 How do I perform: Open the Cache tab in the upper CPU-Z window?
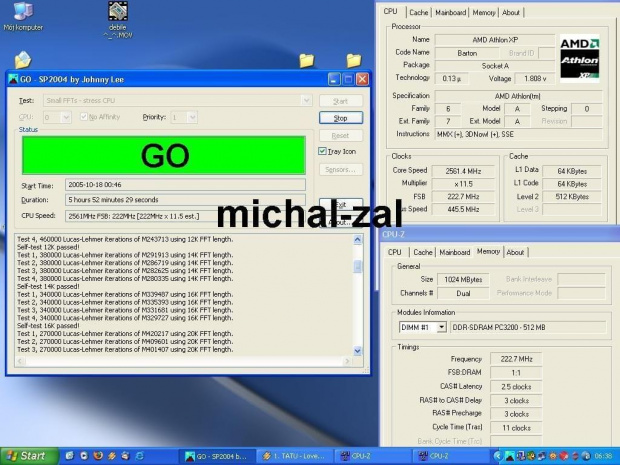point(419,13)
